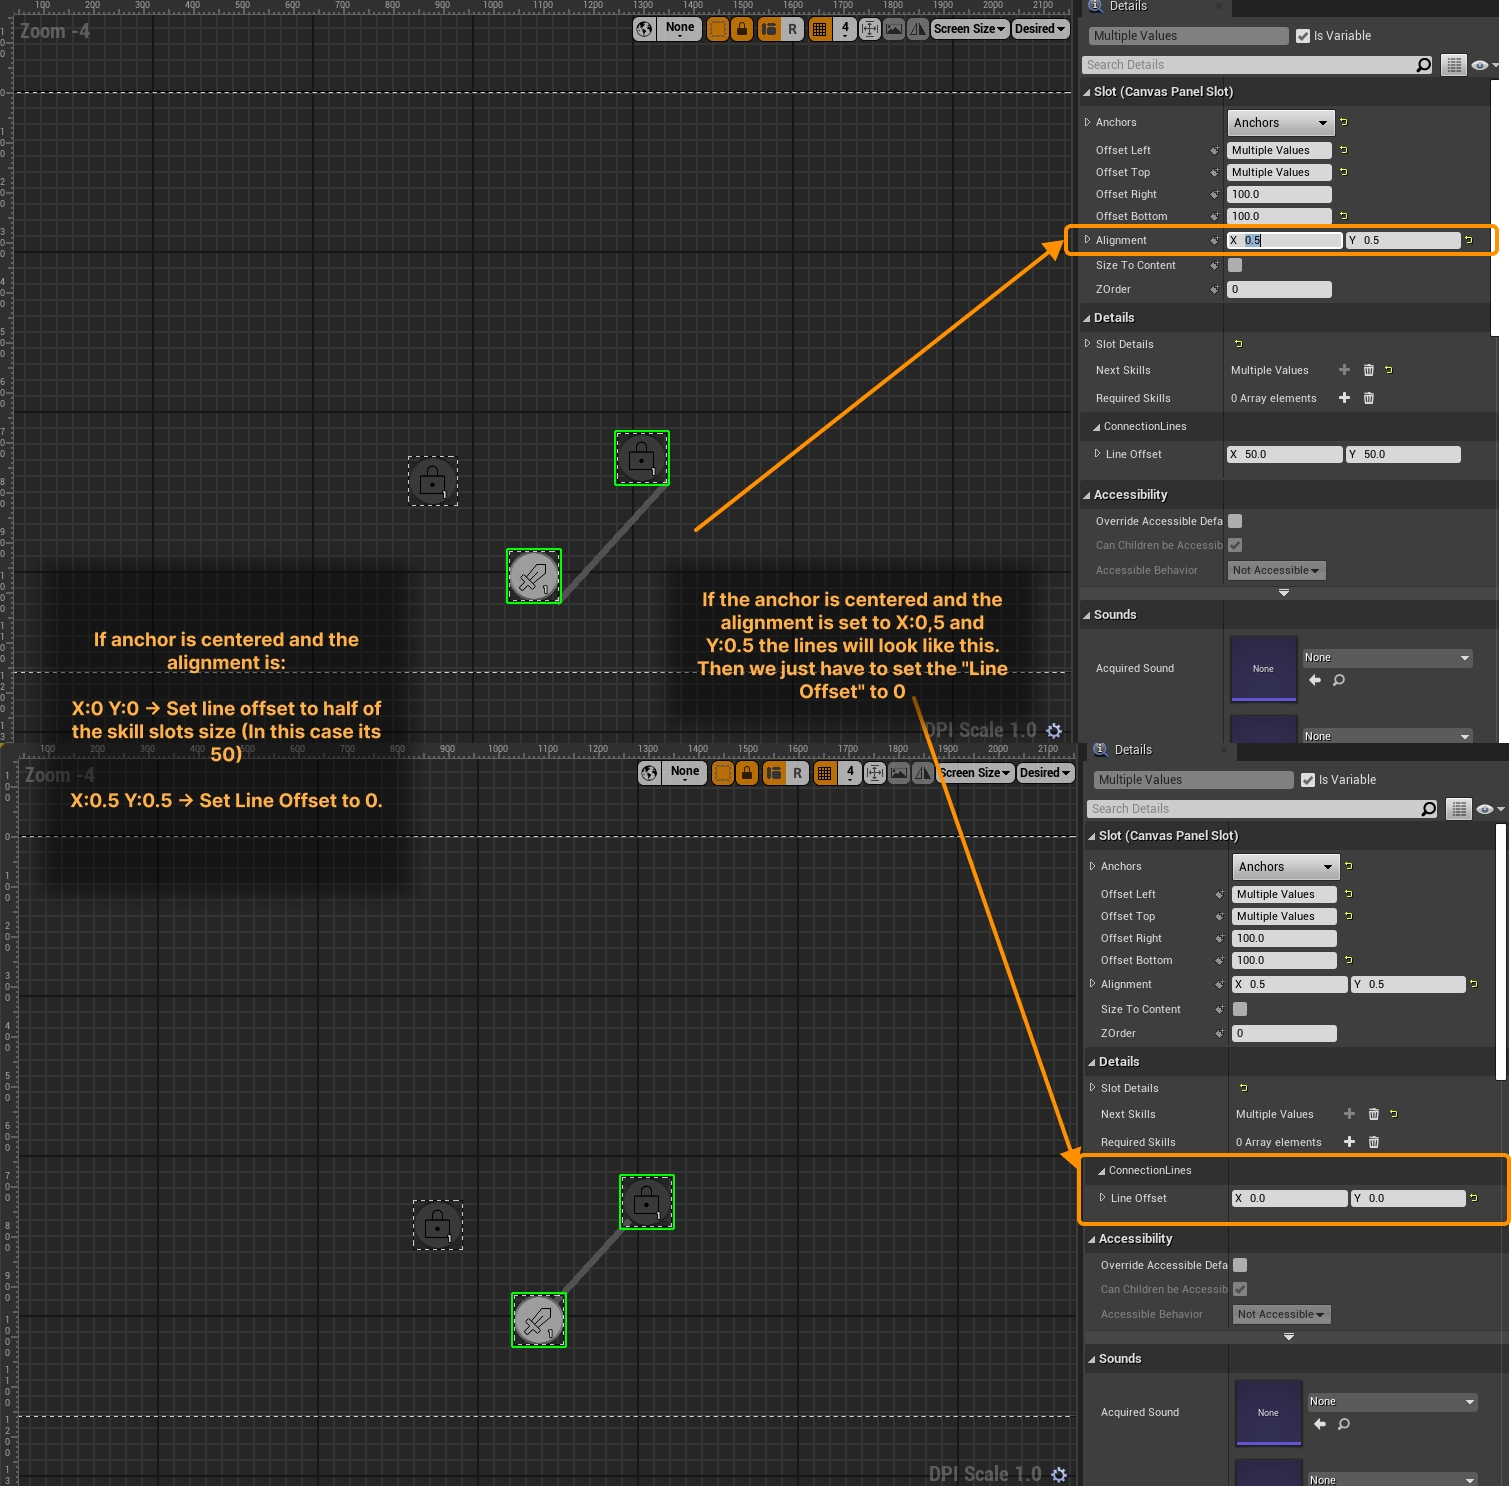The width and height of the screenshot is (1511, 1486).
Task: Reset Line Offset with the yellow arrow icon
Action: click(1473, 1198)
